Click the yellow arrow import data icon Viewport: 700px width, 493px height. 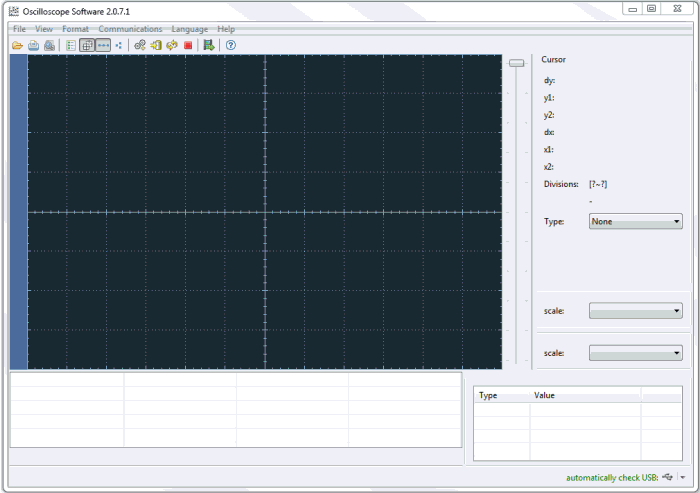pos(156,45)
